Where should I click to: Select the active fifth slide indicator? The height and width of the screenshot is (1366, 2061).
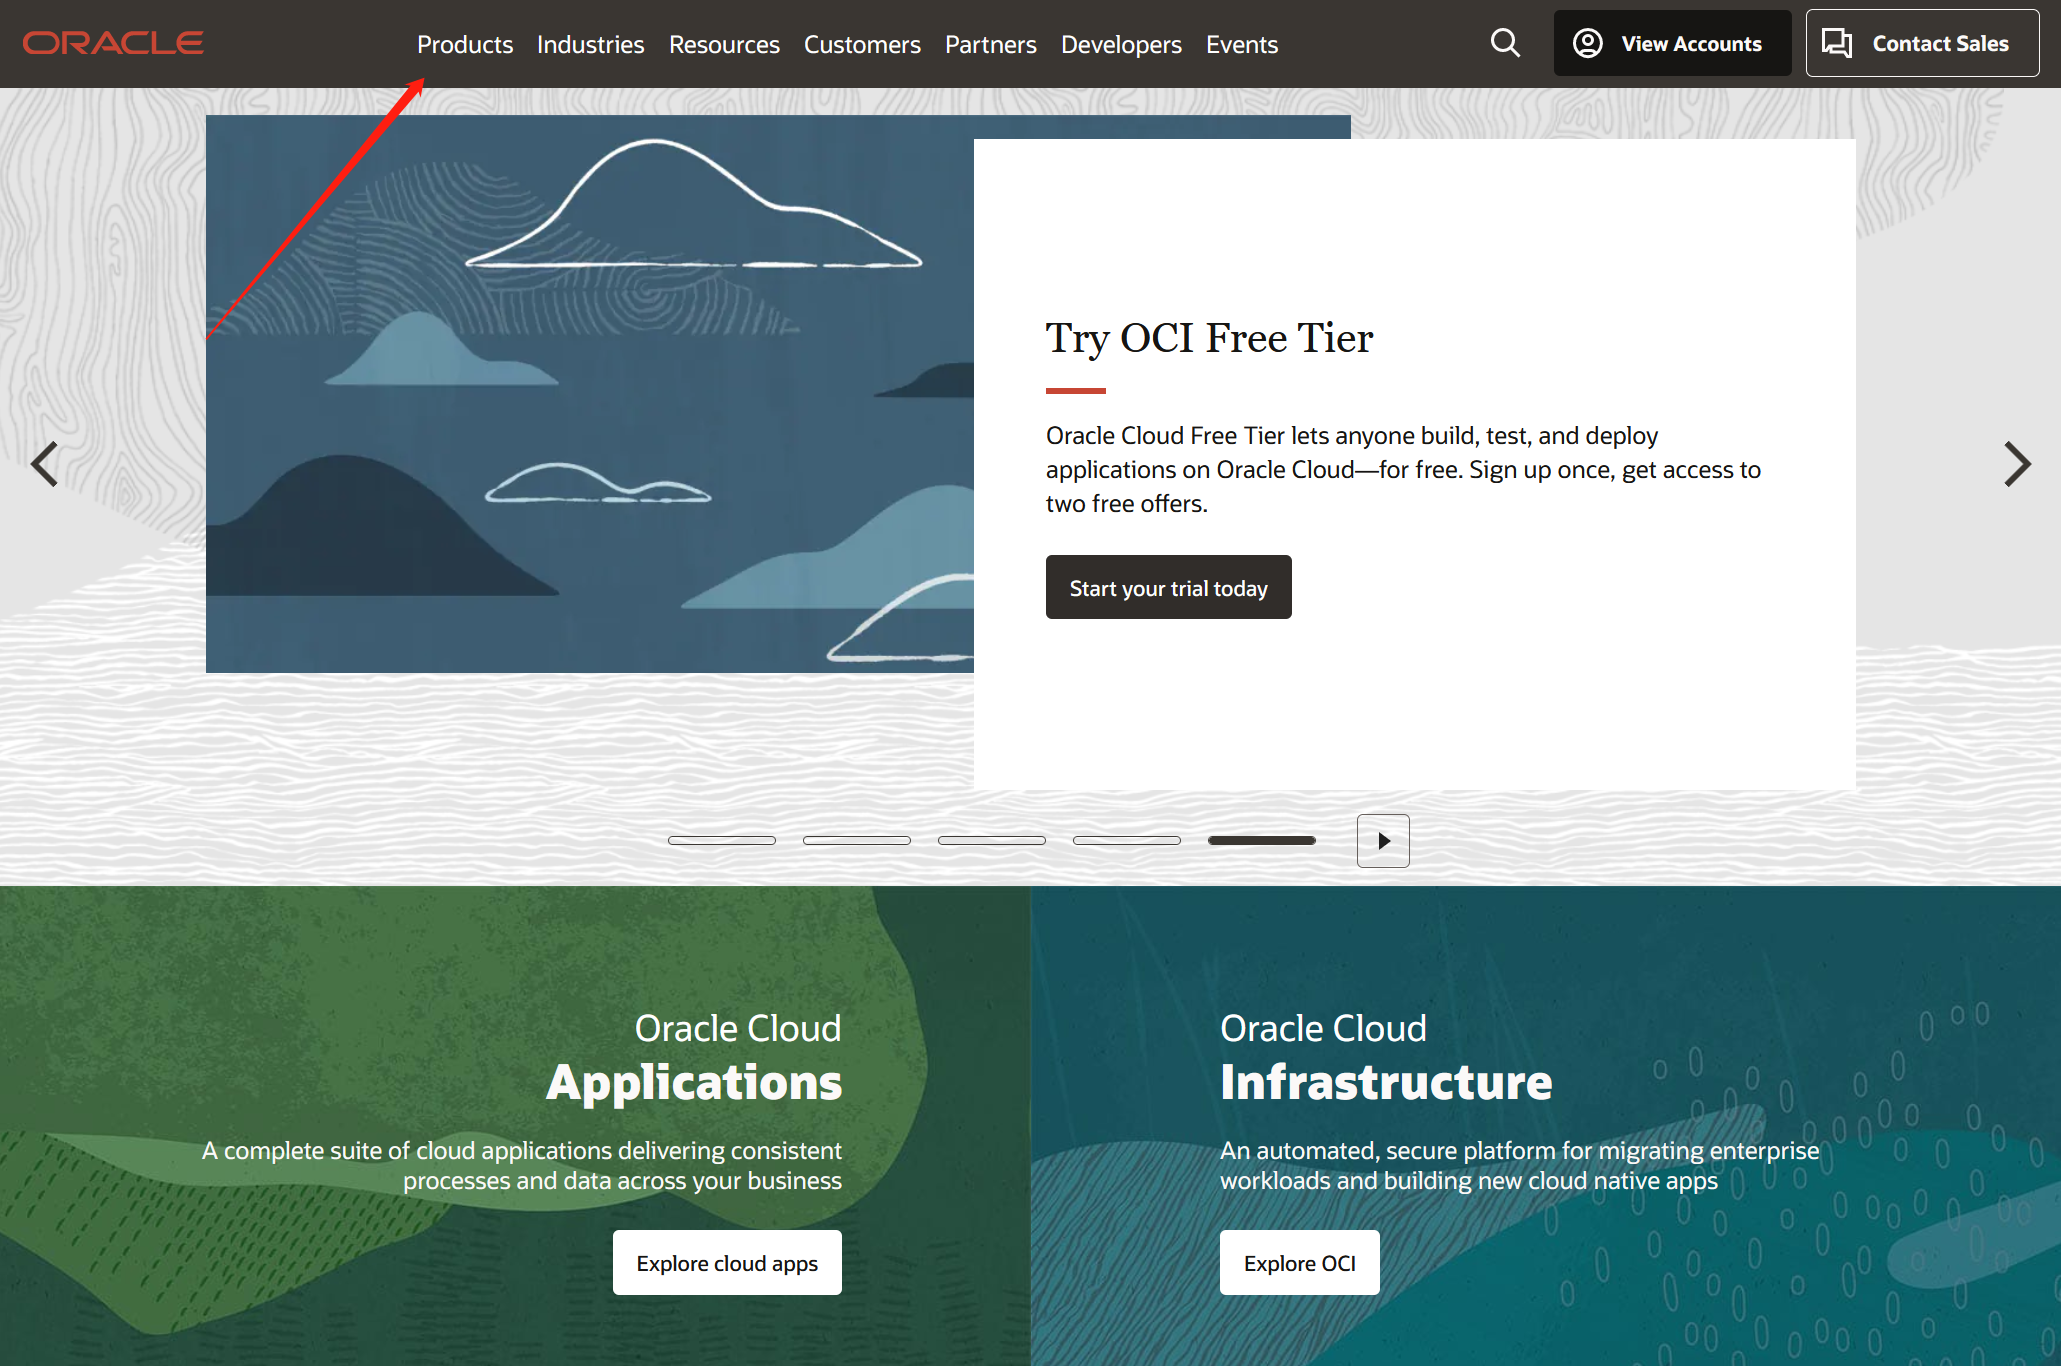[1262, 840]
